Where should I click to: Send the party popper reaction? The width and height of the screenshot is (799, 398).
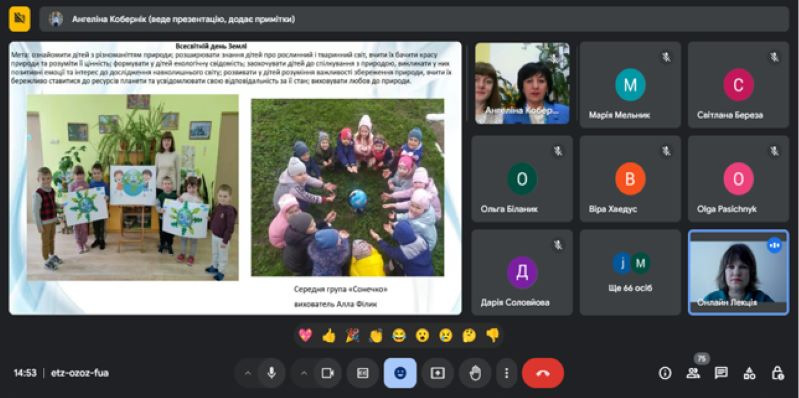click(x=353, y=335)
